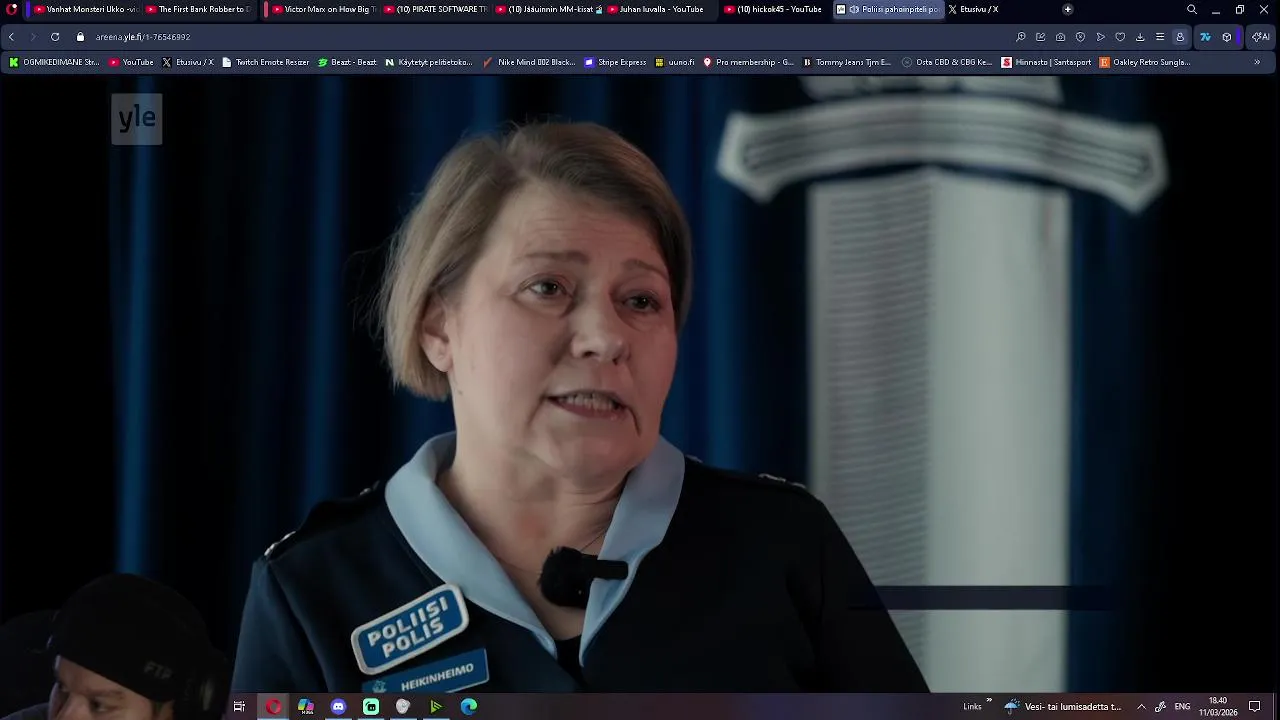The image size is (1280, 720).
Task: Open a new tab with plus button
Action: [x=1068, y=9]
